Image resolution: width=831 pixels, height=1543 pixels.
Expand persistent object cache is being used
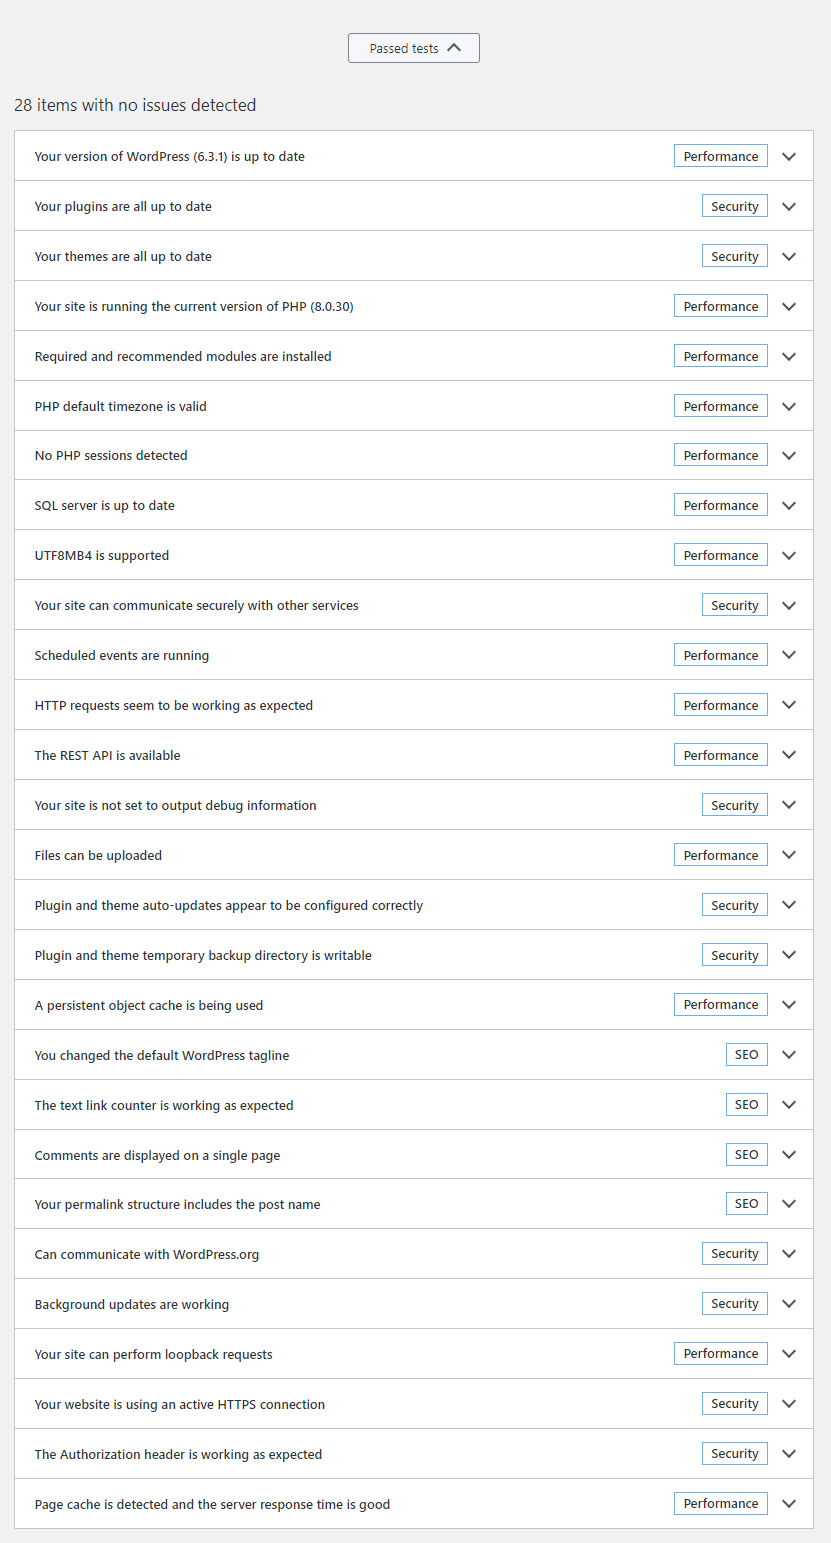[x=789, y=1005]
